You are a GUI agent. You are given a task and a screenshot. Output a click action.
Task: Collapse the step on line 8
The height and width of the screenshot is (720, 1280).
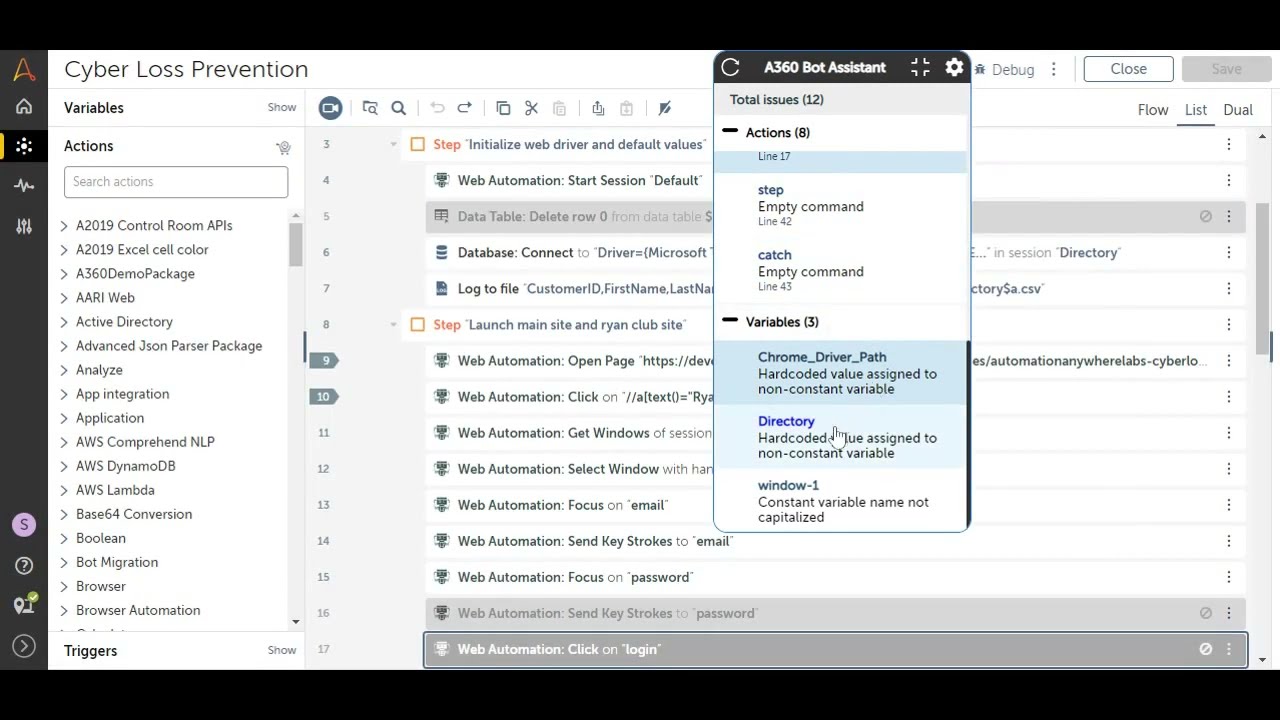tap(393, 324)
